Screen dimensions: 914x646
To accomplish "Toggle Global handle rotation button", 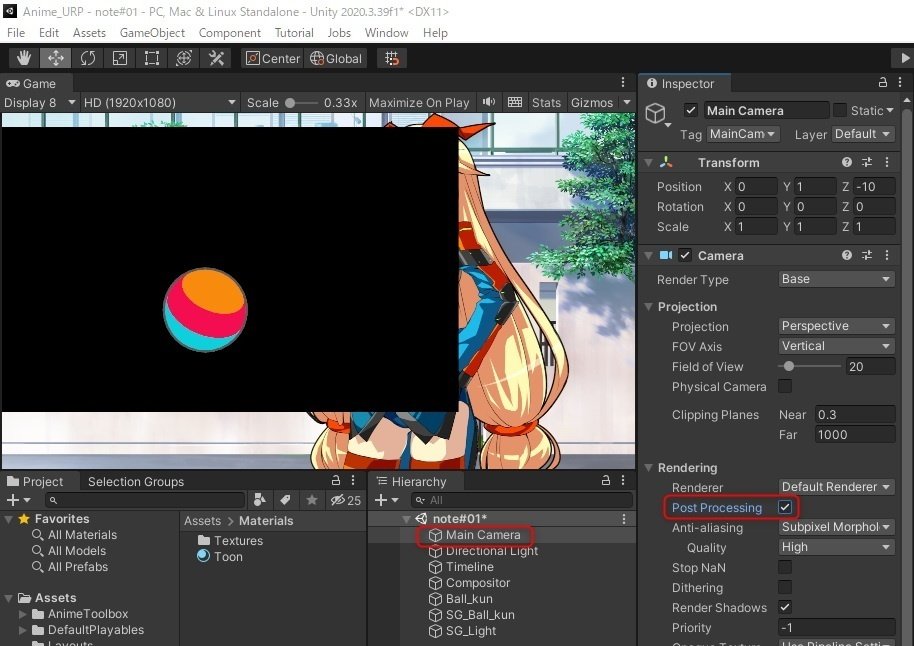I will [x=336, y=58].
